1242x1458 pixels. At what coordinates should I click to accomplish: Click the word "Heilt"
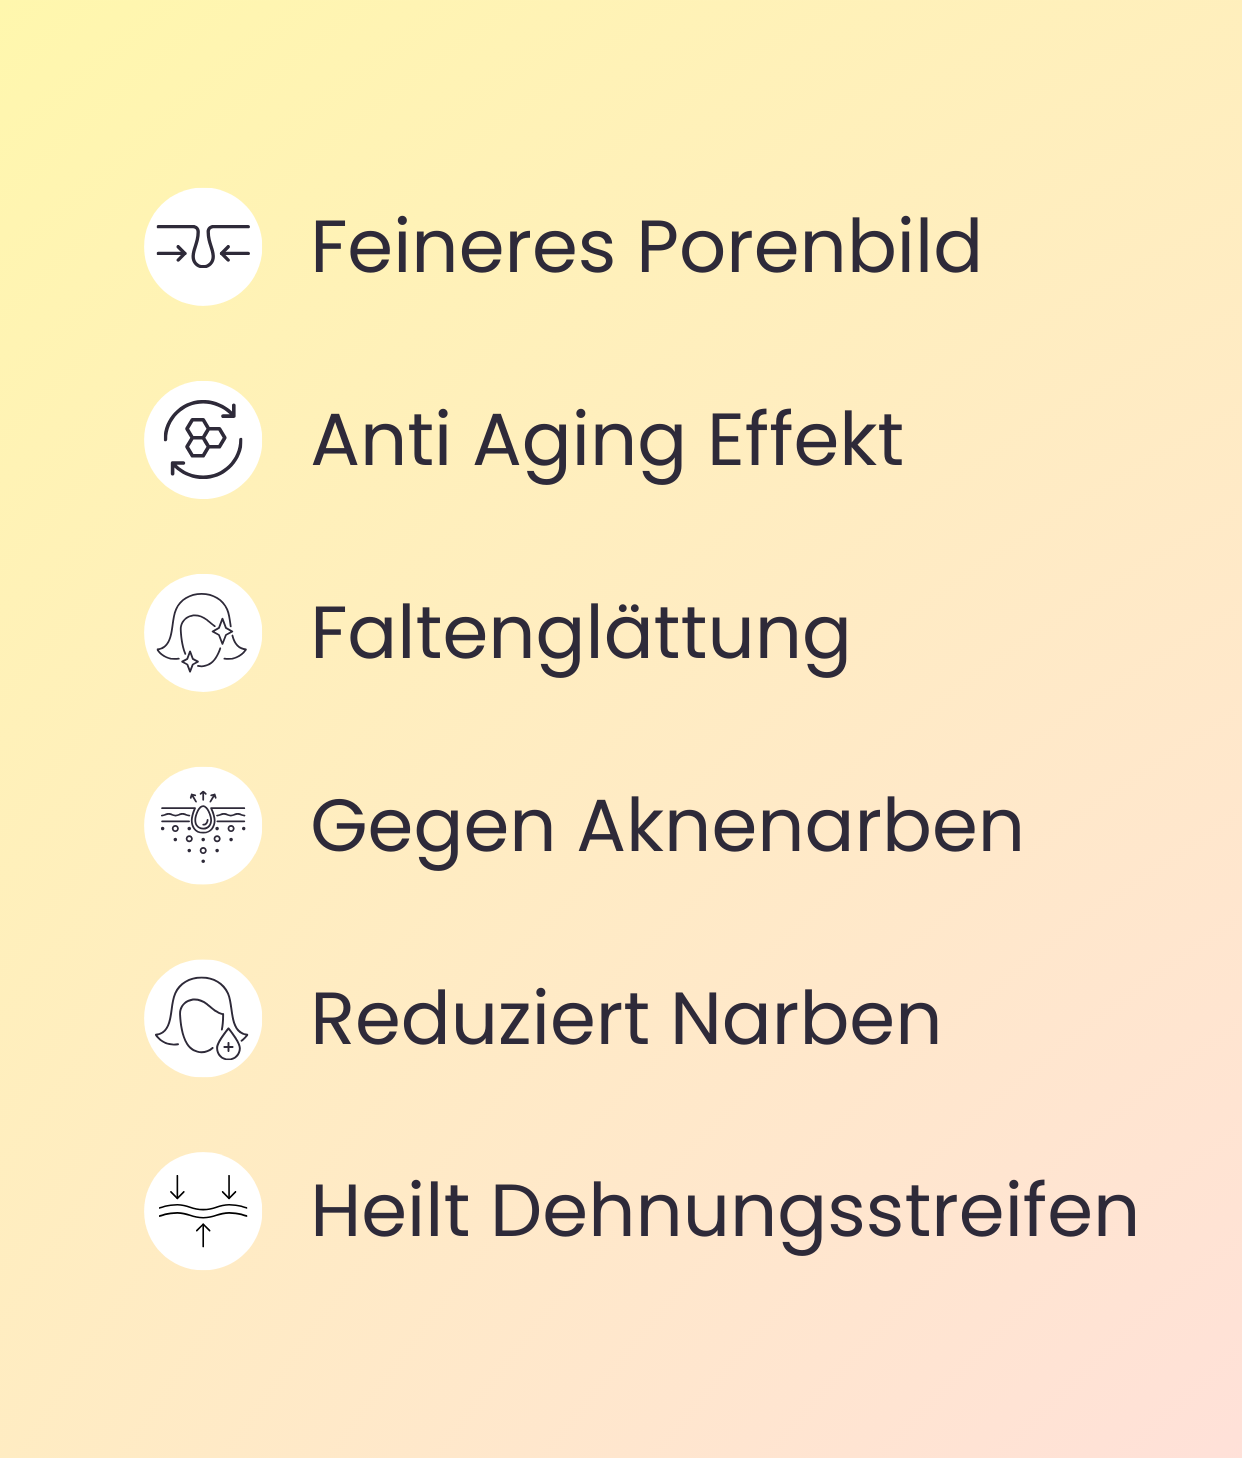390,1211
